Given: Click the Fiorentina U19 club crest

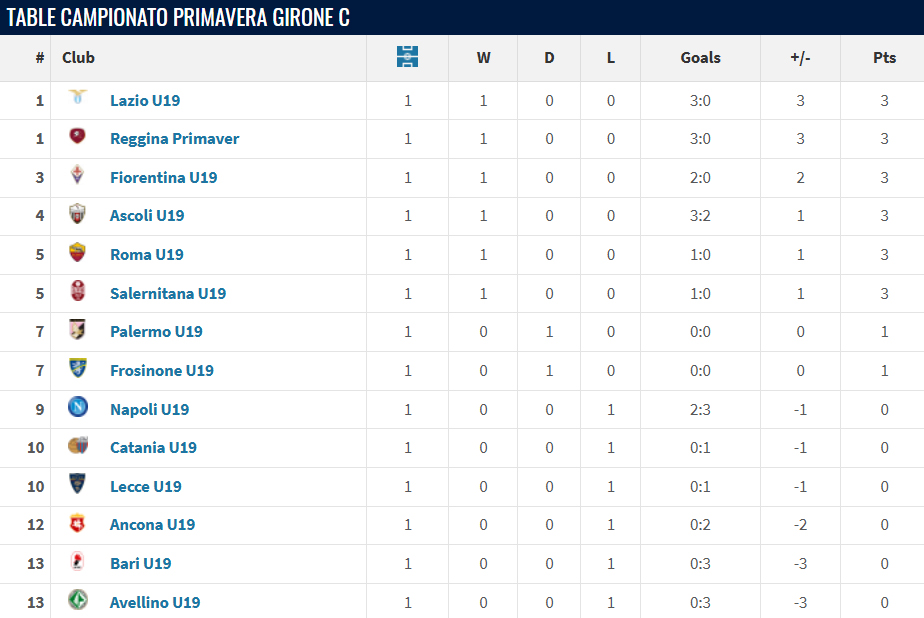Looking at the screenshot, I should (77, 176).
